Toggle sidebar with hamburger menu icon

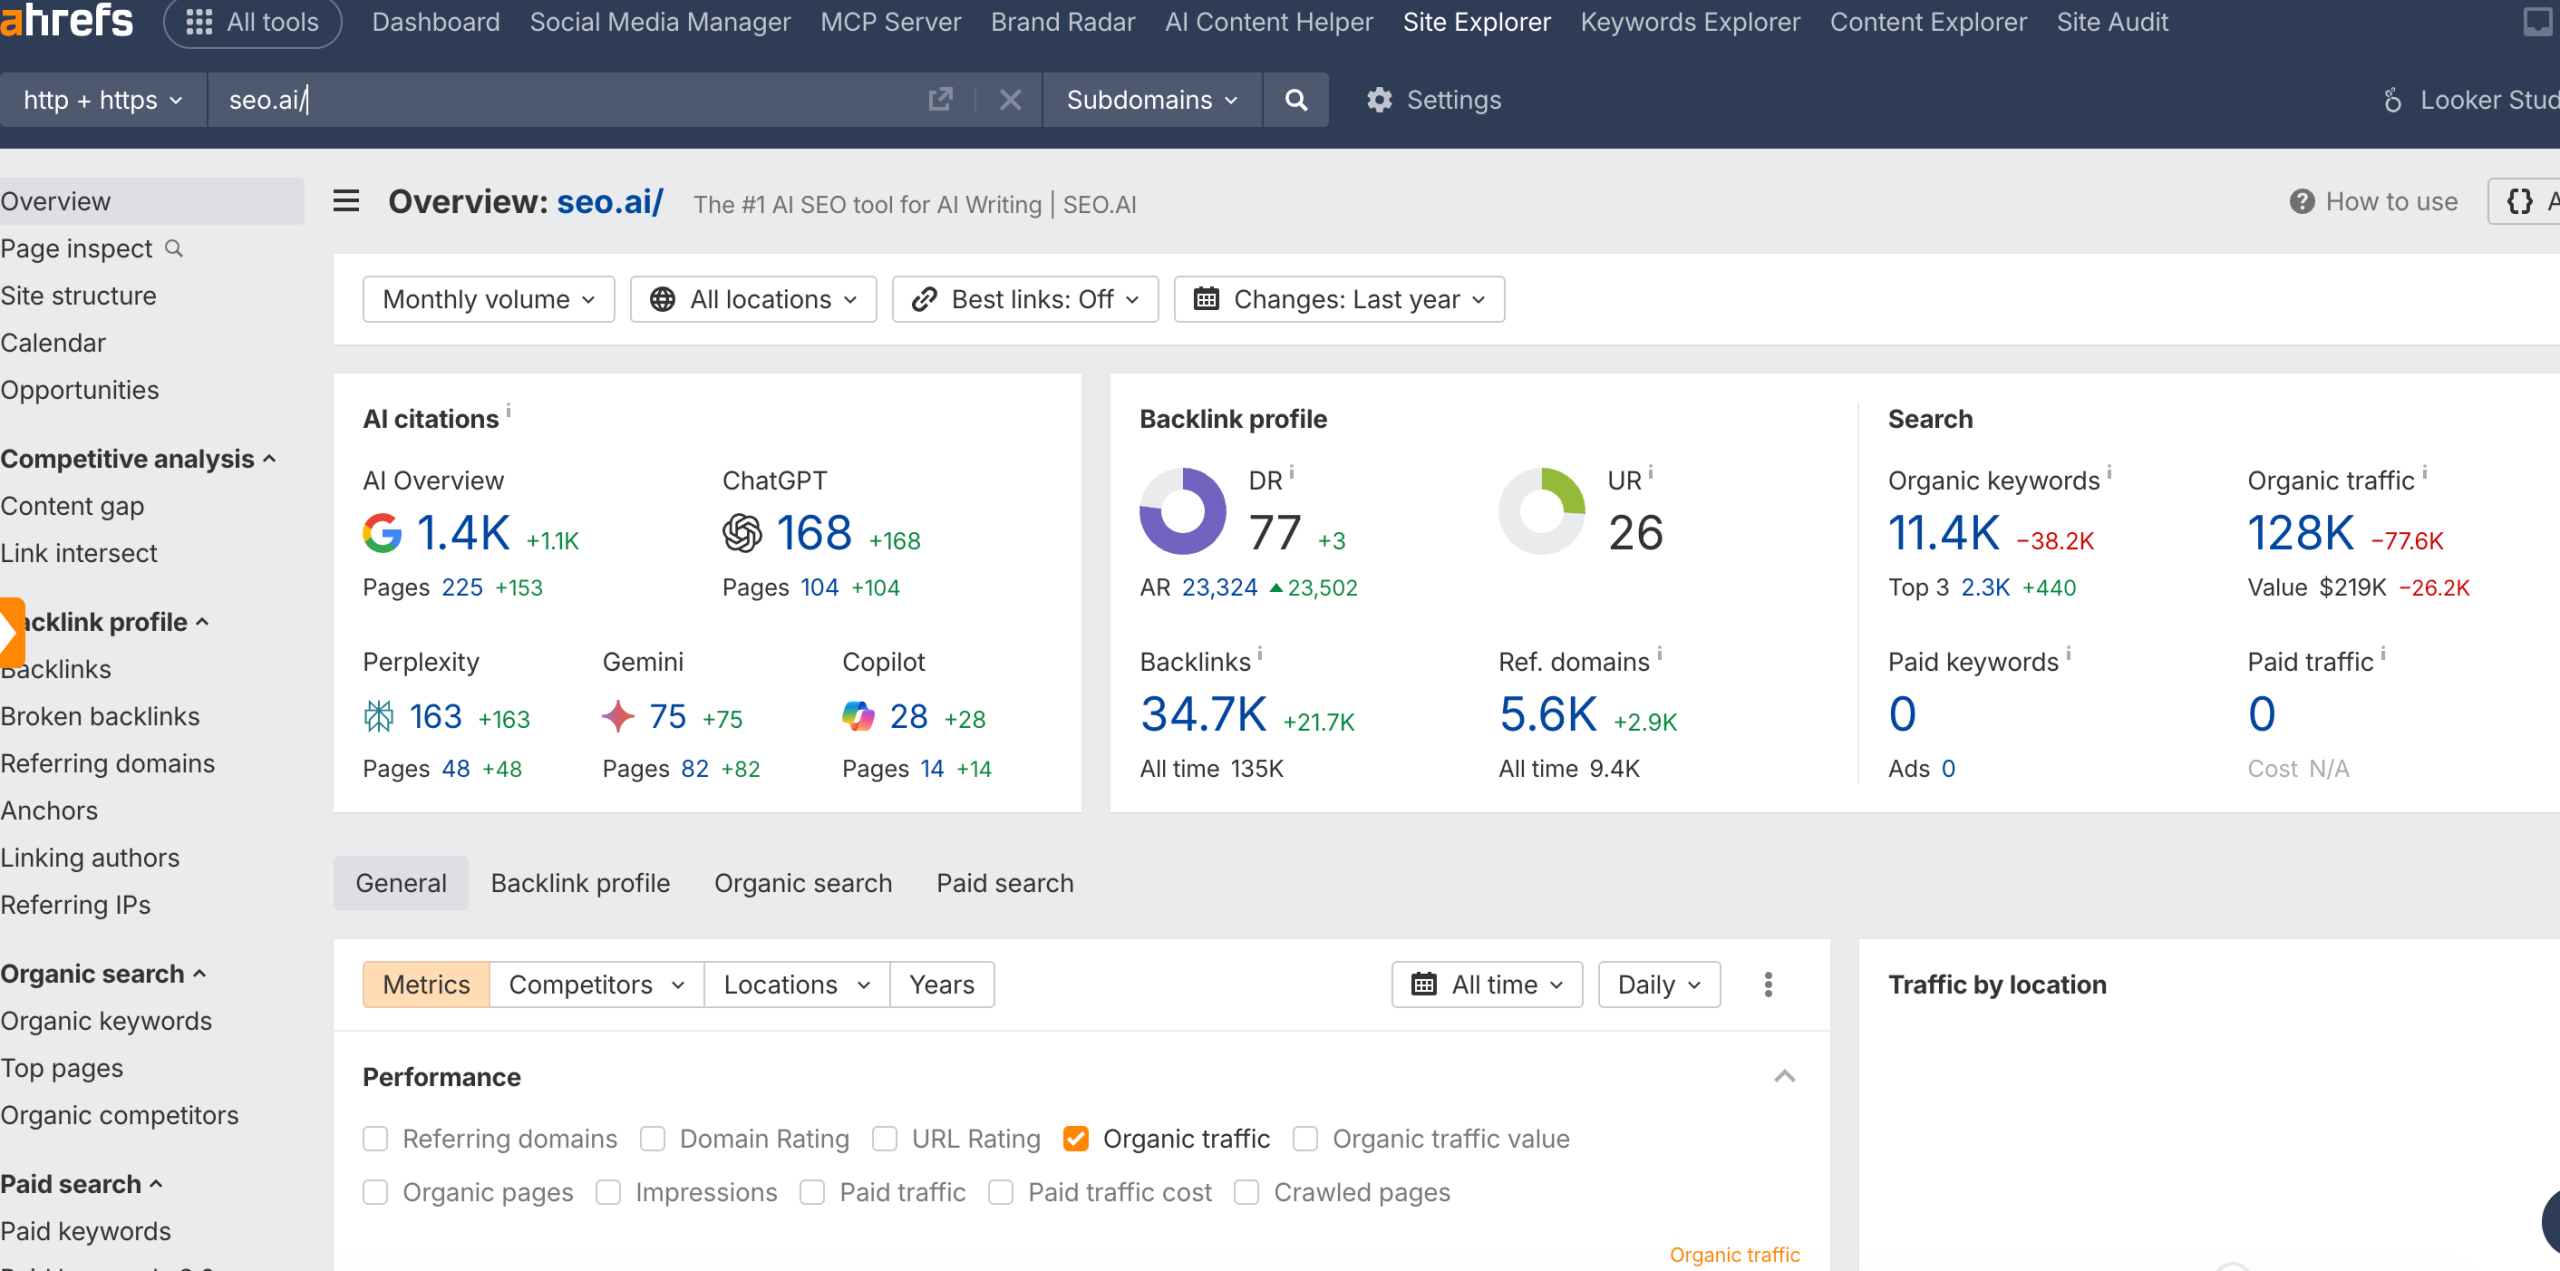click(x=346, y=202)
